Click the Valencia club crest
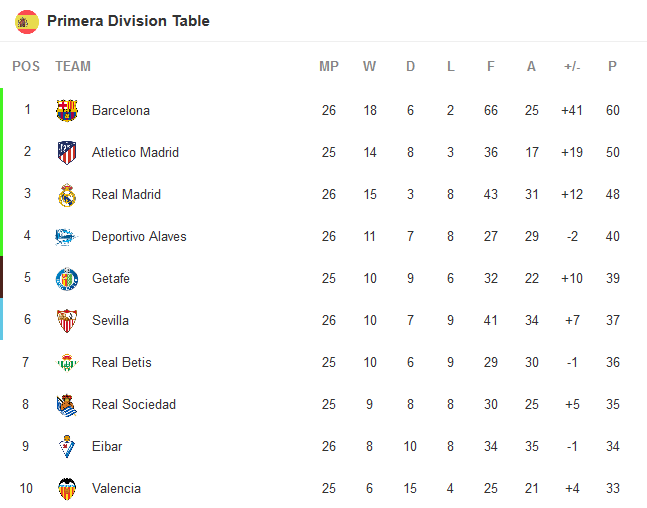 tap(67, 489)
